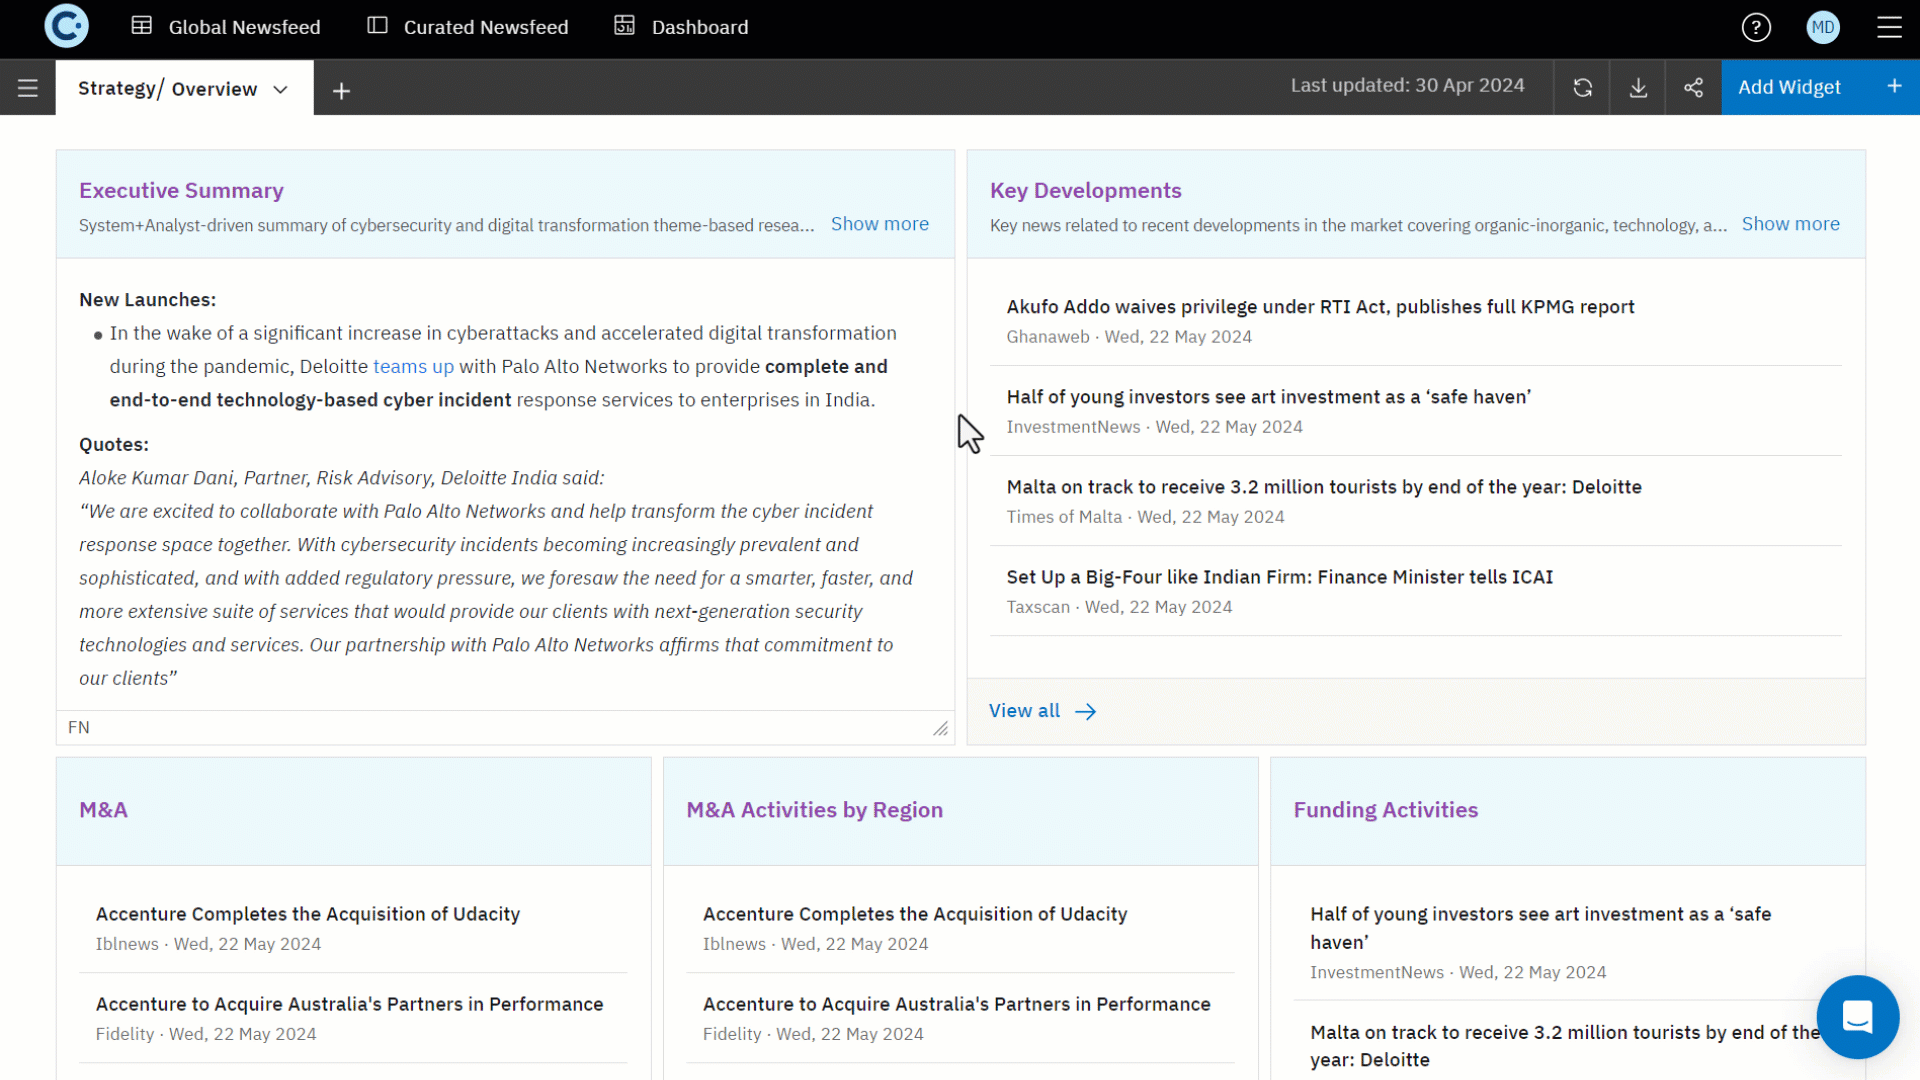Click the FN footer label
1920x1080 pixels.
tap(78, 728)
